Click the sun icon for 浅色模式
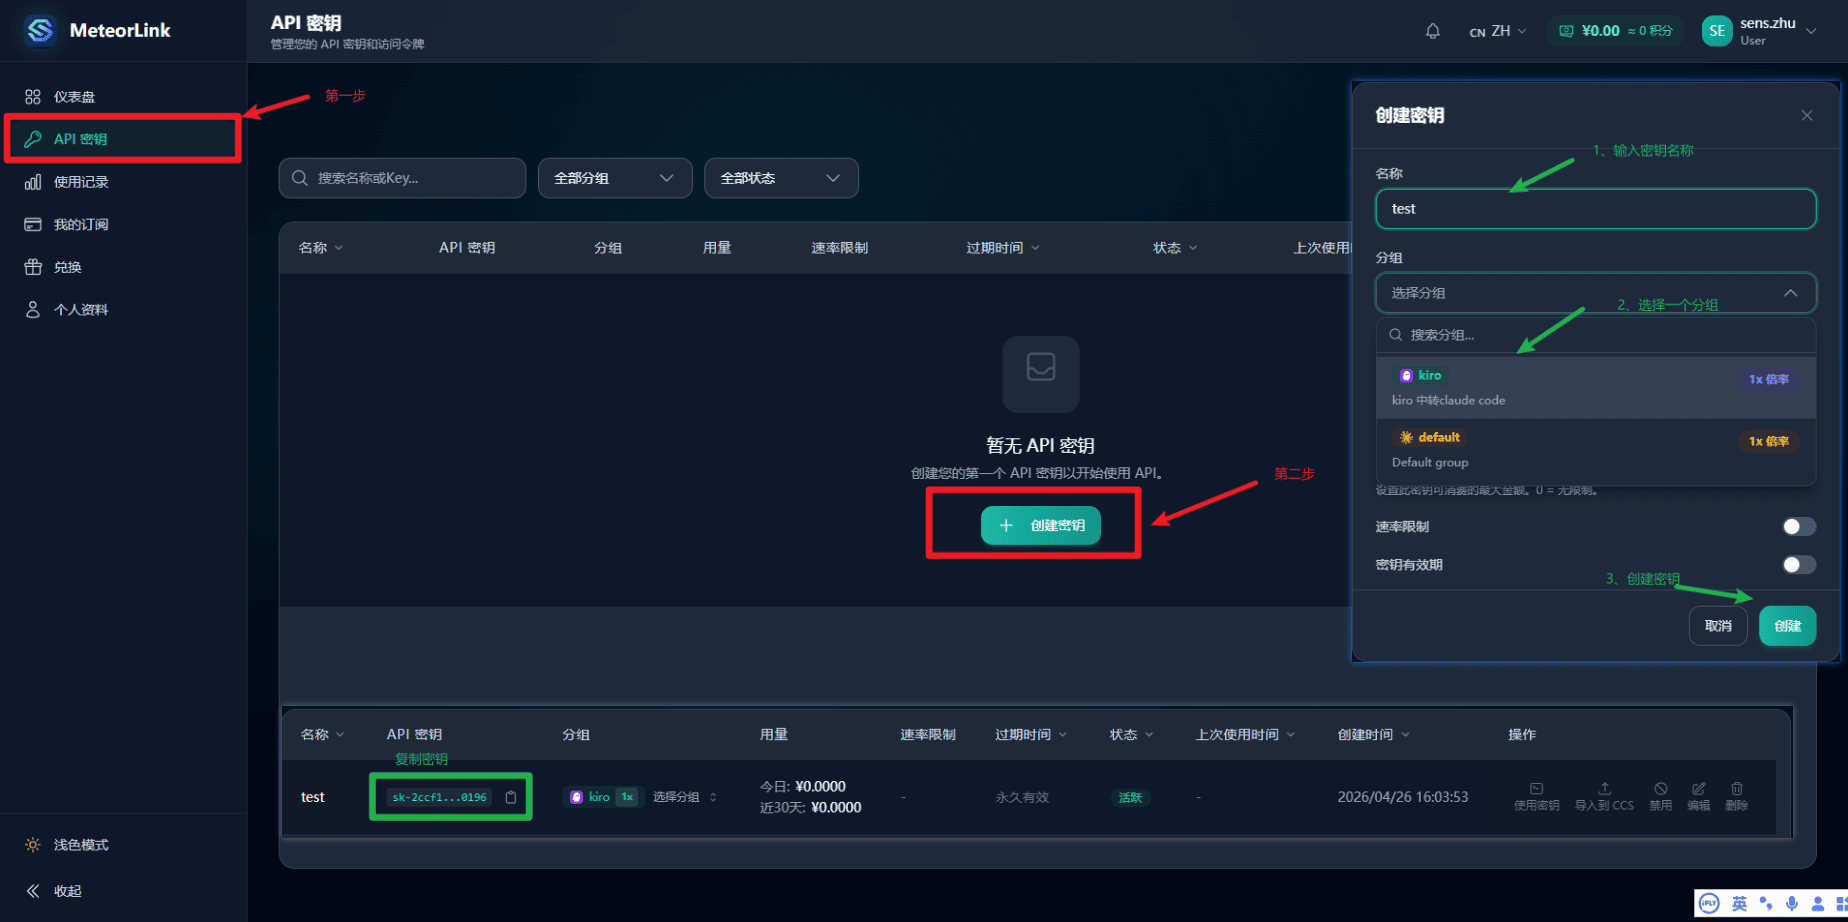The width and height of the screenshot is (1848, 922). pos(33,845)
